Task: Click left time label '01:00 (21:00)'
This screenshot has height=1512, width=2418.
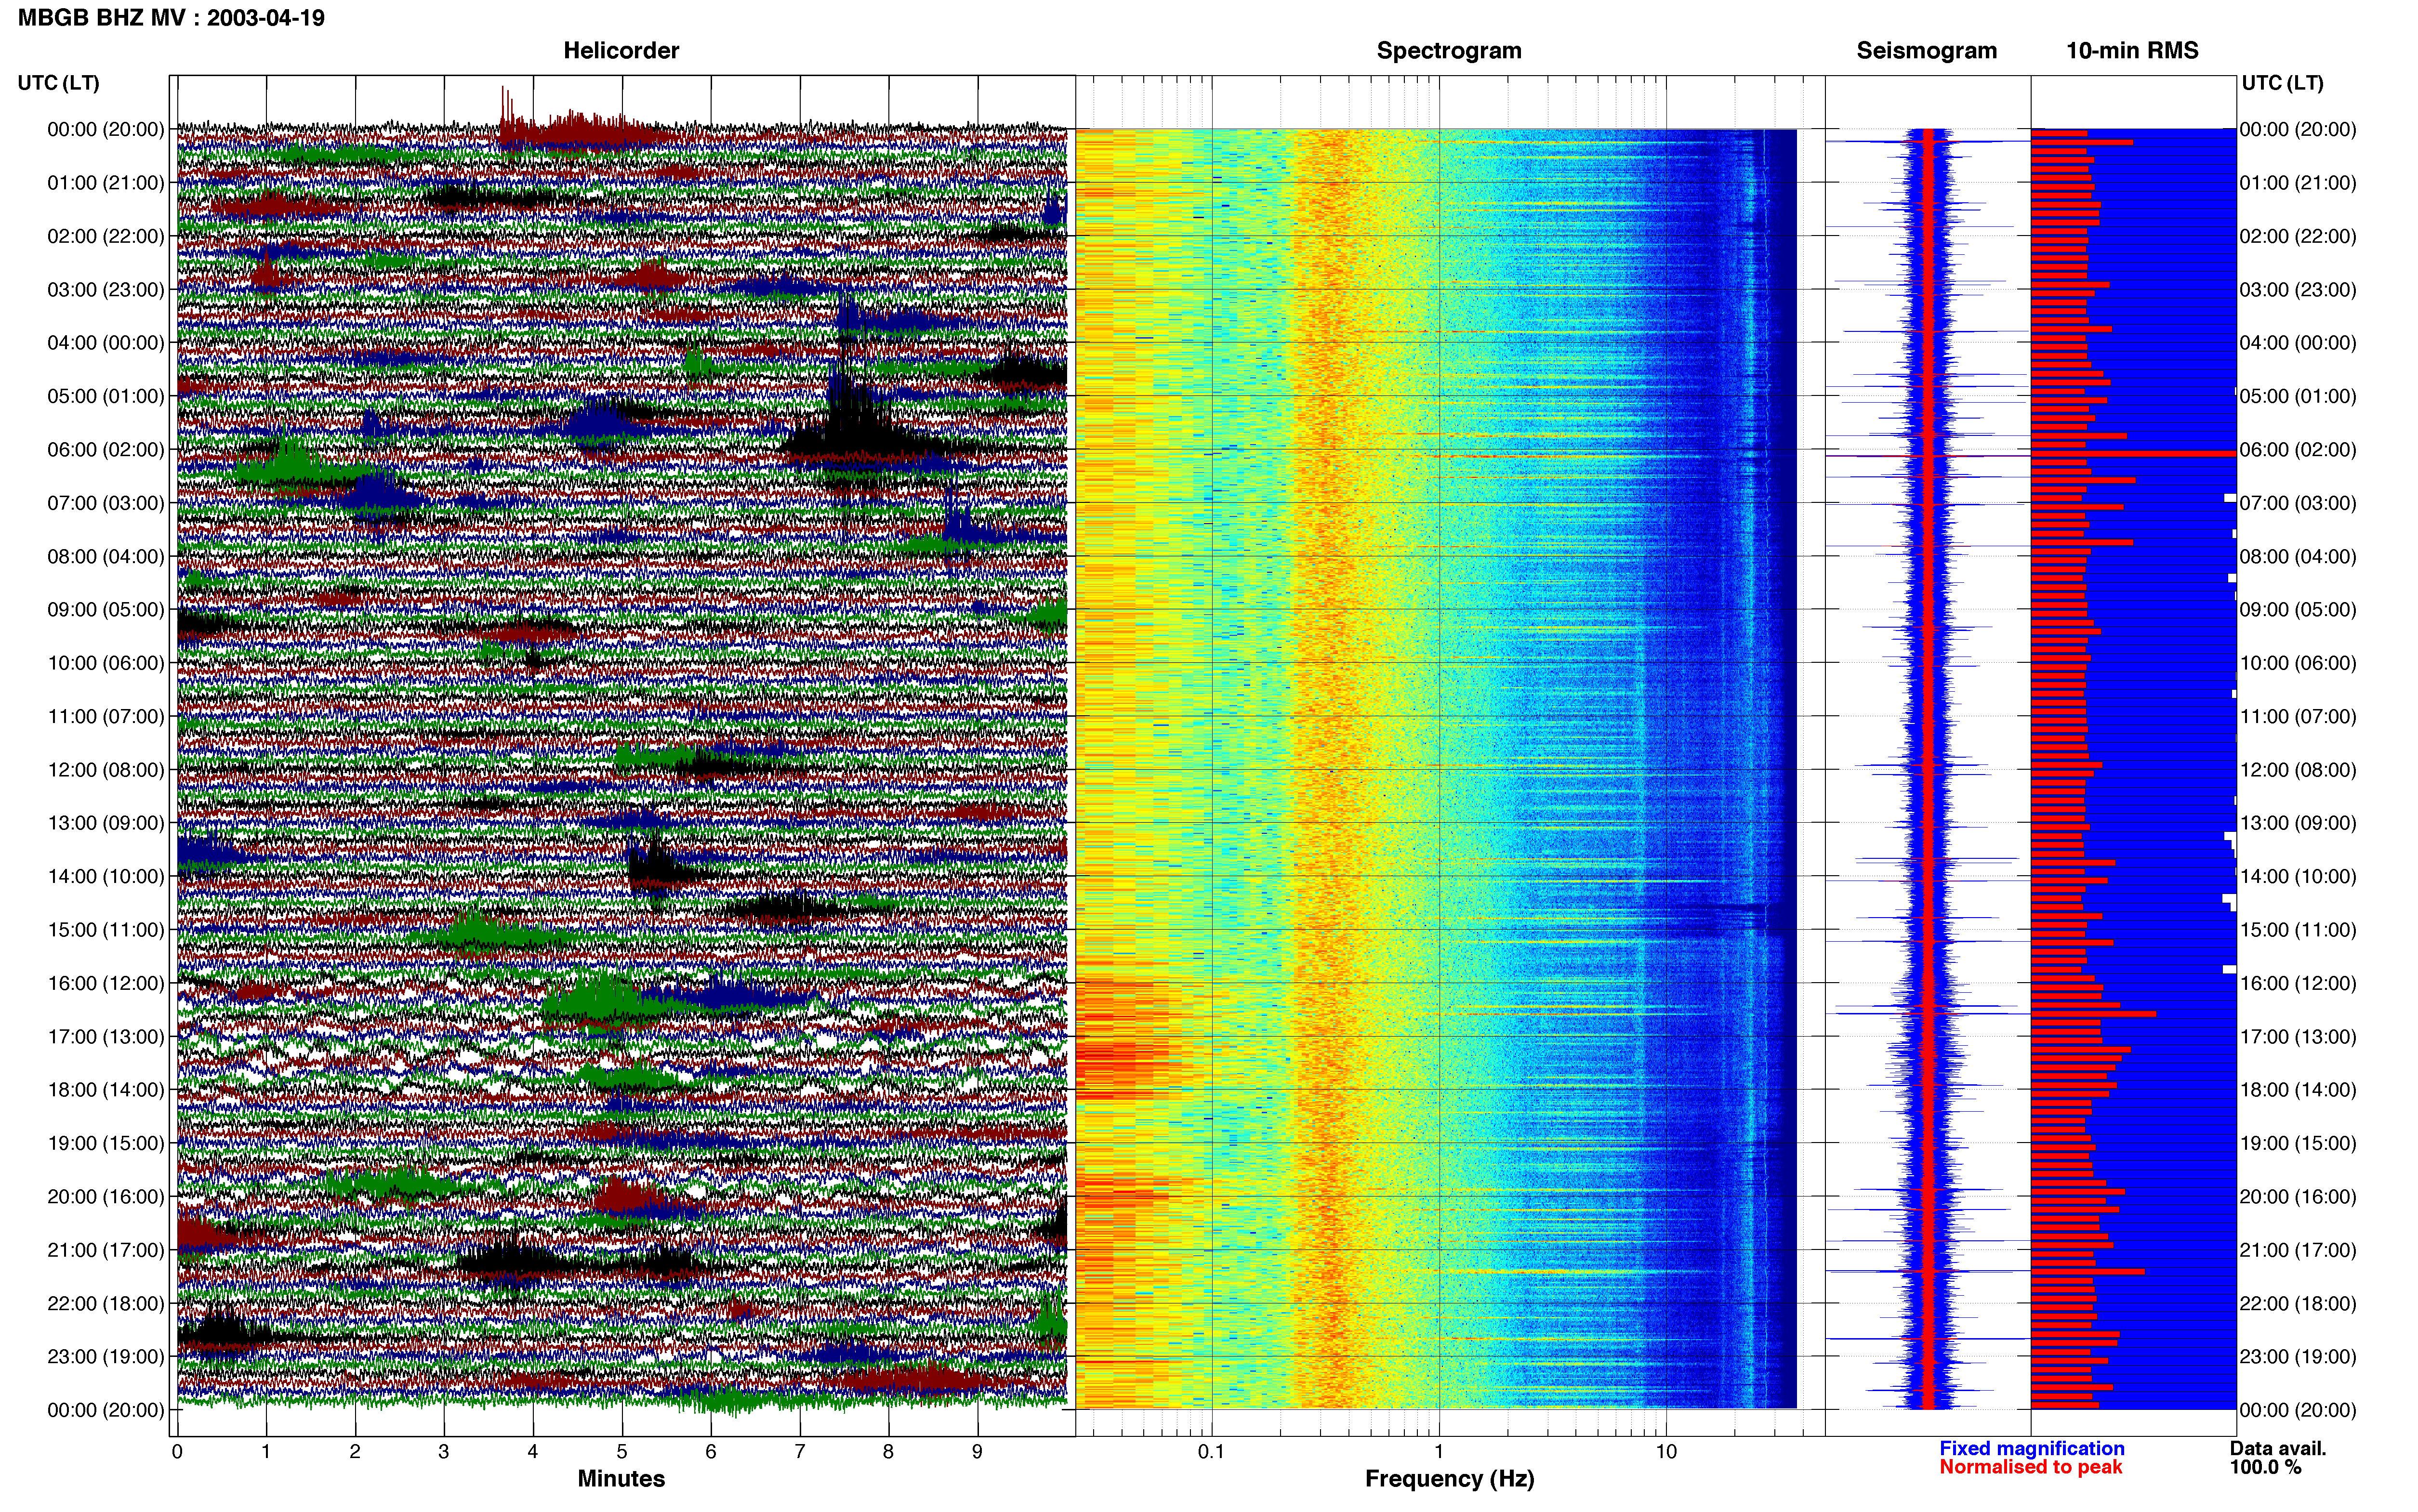Action: point(106,182)
